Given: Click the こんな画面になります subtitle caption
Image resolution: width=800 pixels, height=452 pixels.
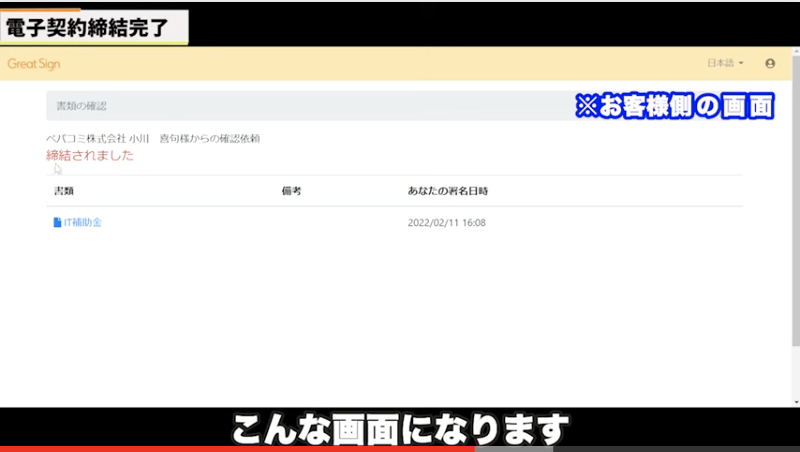Looking at the screenshot, I should [400, 428].
